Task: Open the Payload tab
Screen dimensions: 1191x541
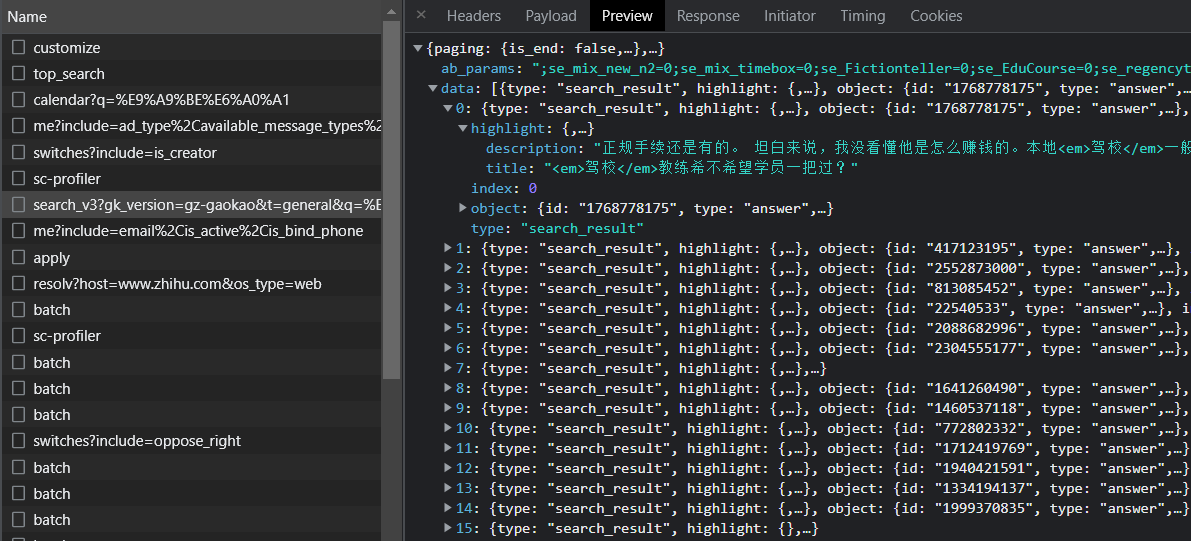Action: pyautogui.click(x=551, y=16)
